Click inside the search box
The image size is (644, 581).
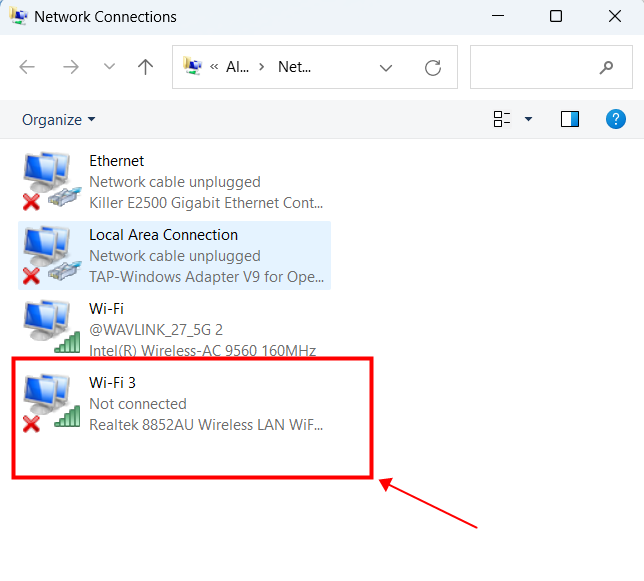535,67
